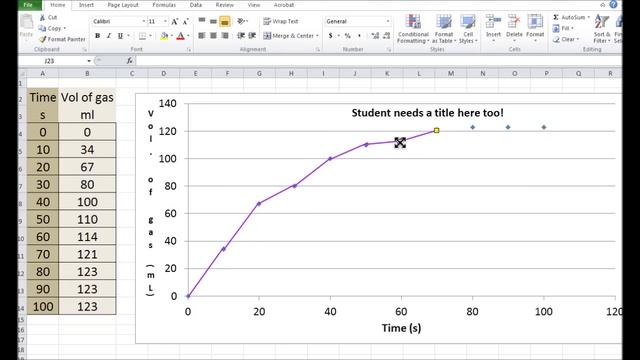The width and height of the screenshot is (640, 360).
Task: Click Increase Decimal
Action: pos(375,36)
